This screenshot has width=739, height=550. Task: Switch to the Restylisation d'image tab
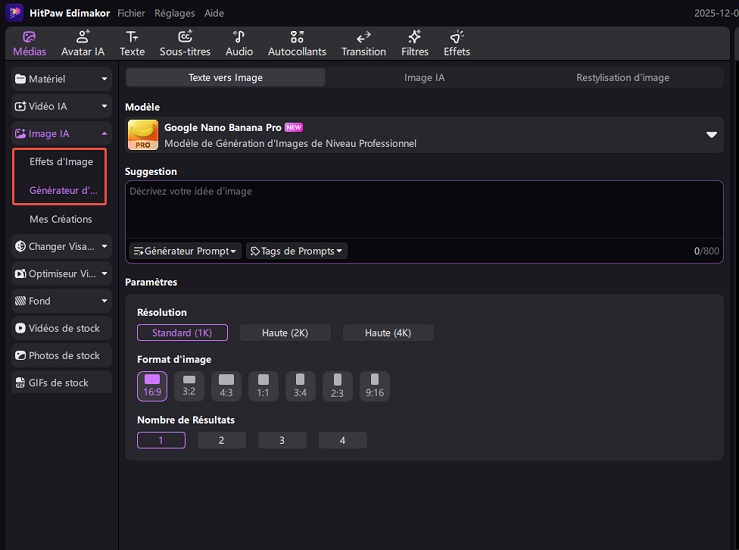click(x=622, y=77)
